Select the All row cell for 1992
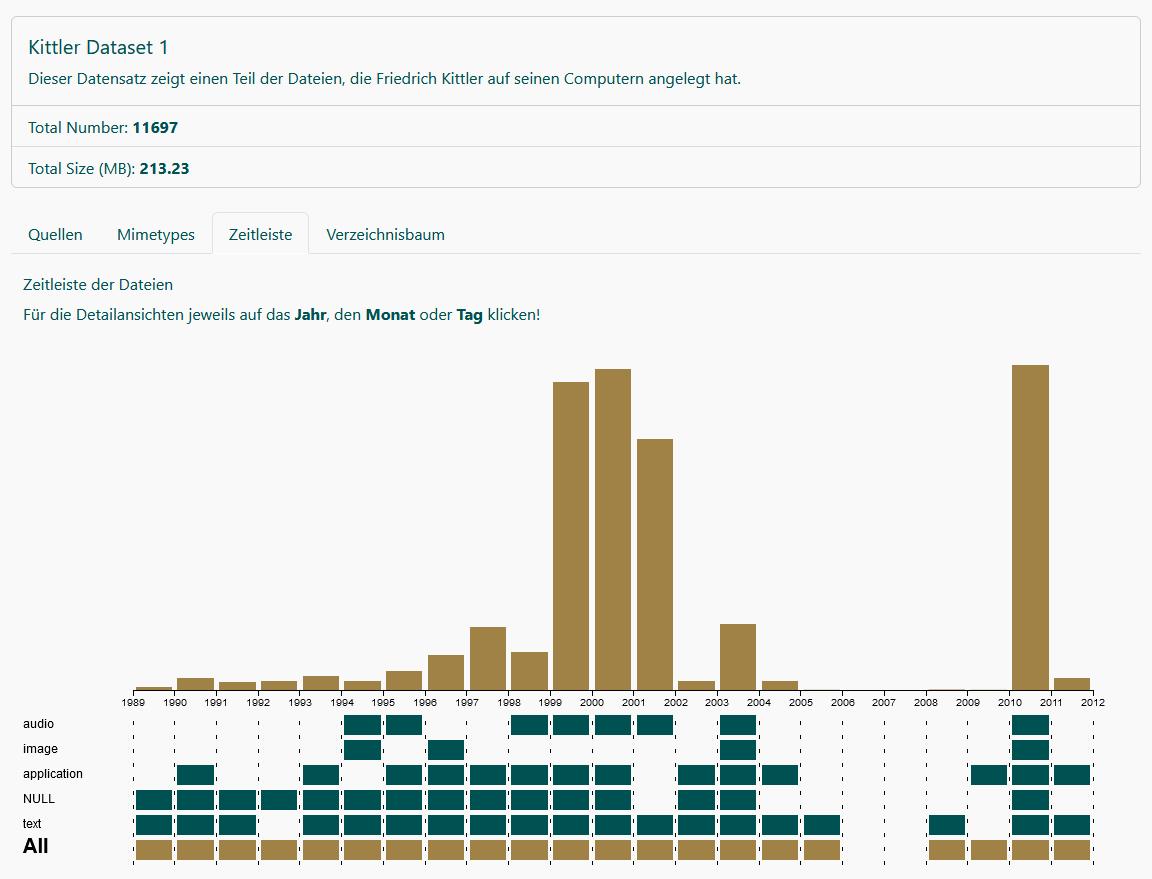 (279, 850)
